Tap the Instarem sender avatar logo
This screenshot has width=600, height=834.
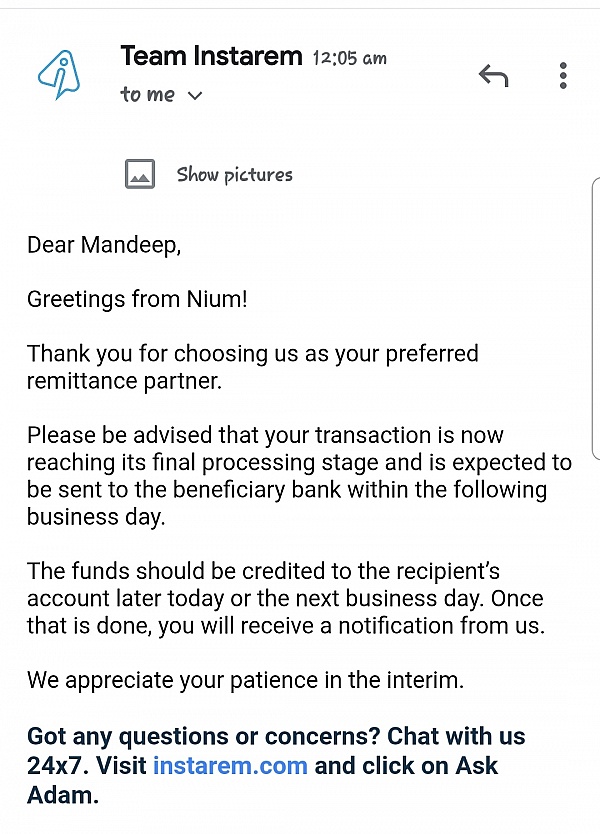pos(59,75)
